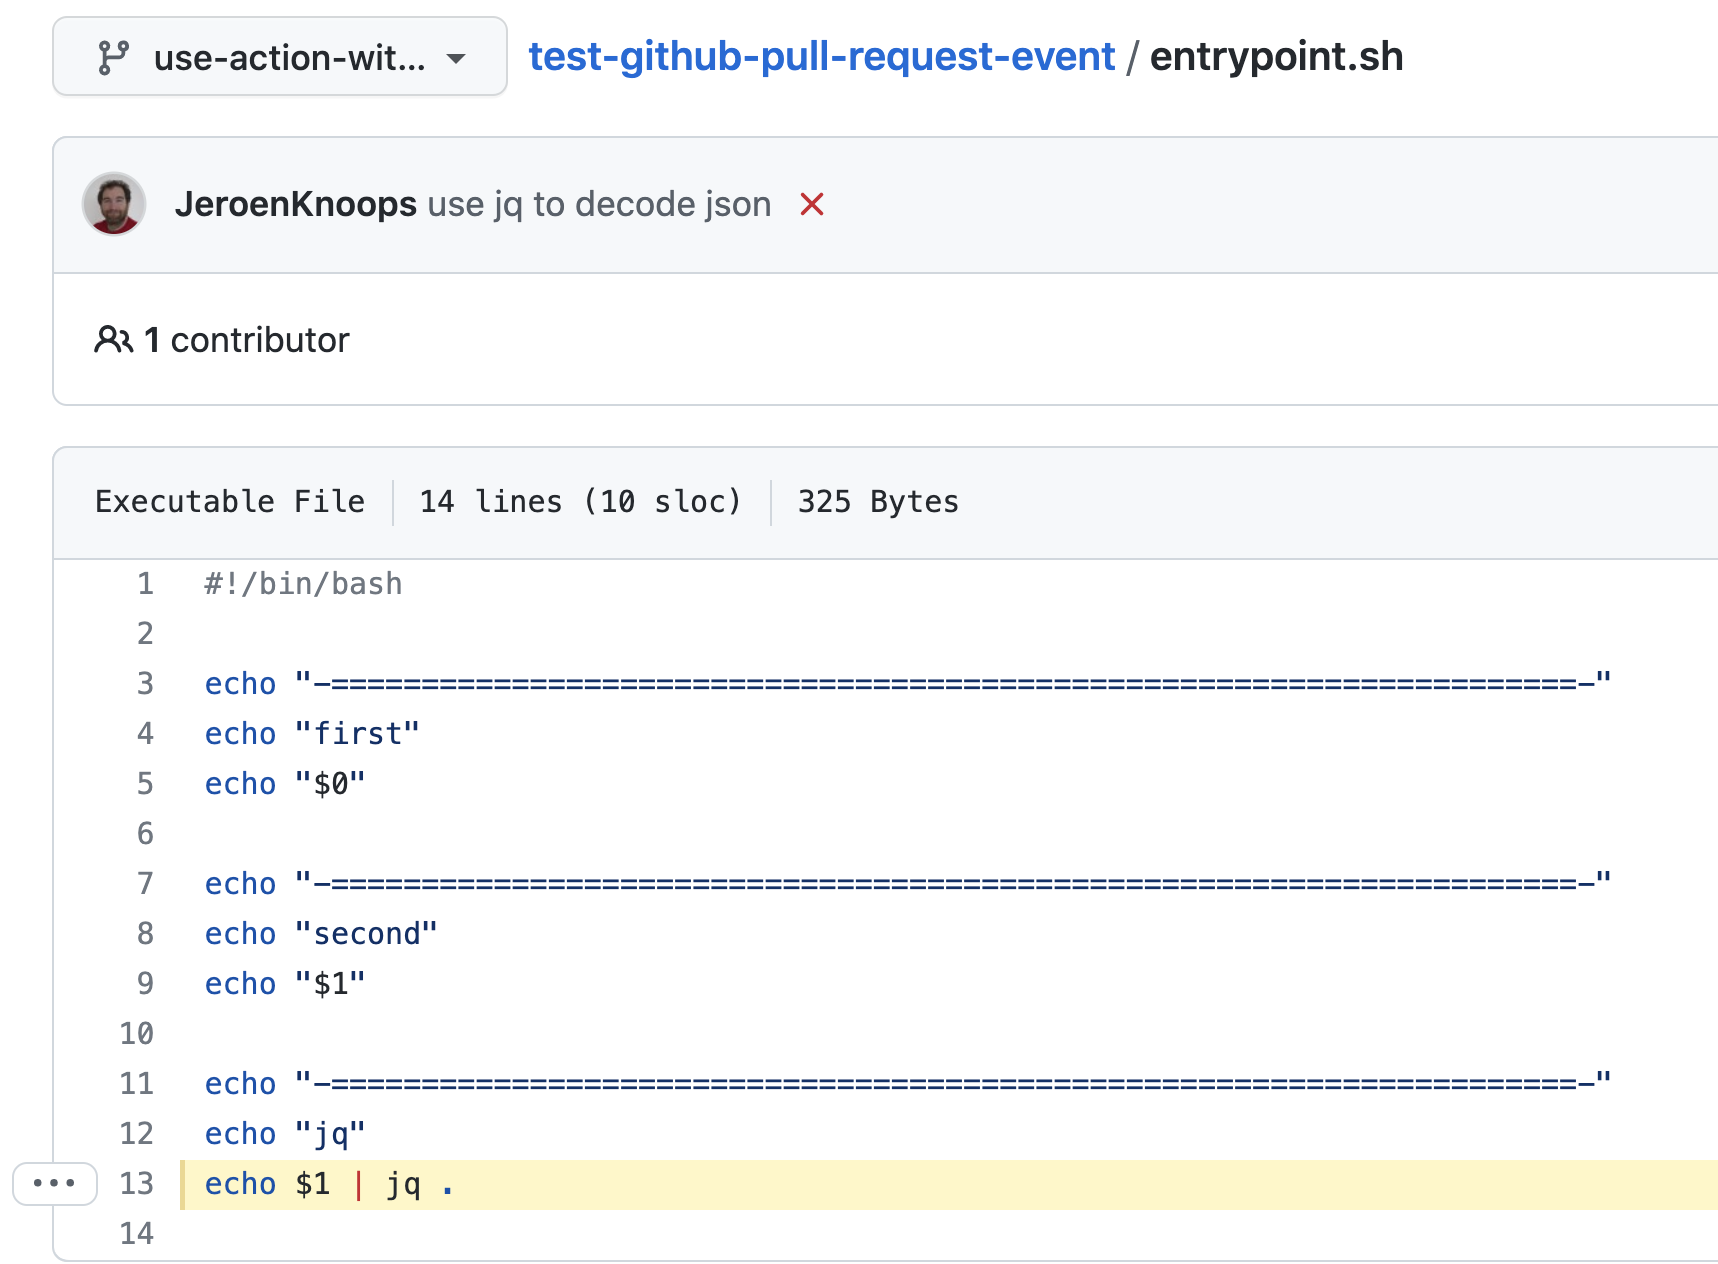Open test-github-pull-request-event repository link
The height and width of the screenshot is (1264, 1718).
pos(821,57)
